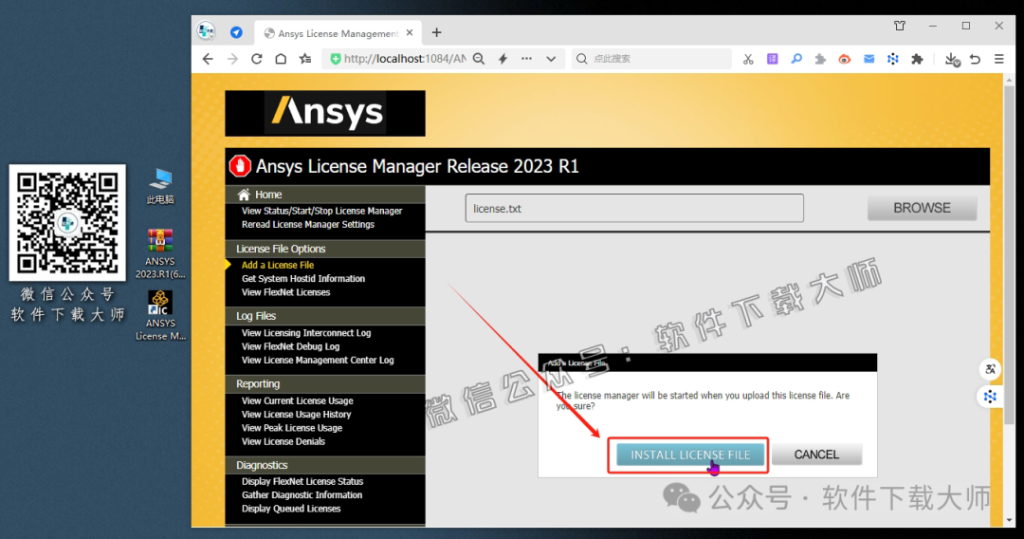Go to the browser home page icon
Viewport: 1024px width, 539px height.
281,59
